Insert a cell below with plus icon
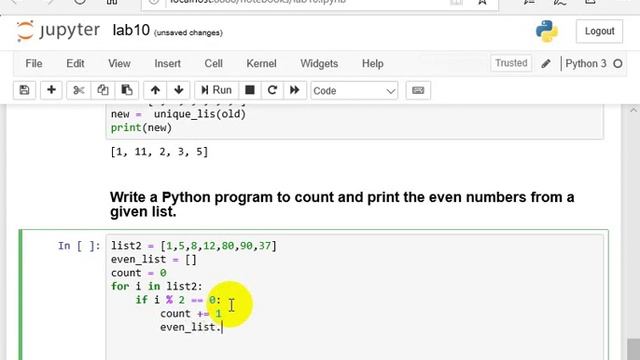Image resolution: width=640 pixels, height=360 pixels. [x=51, y=90]
